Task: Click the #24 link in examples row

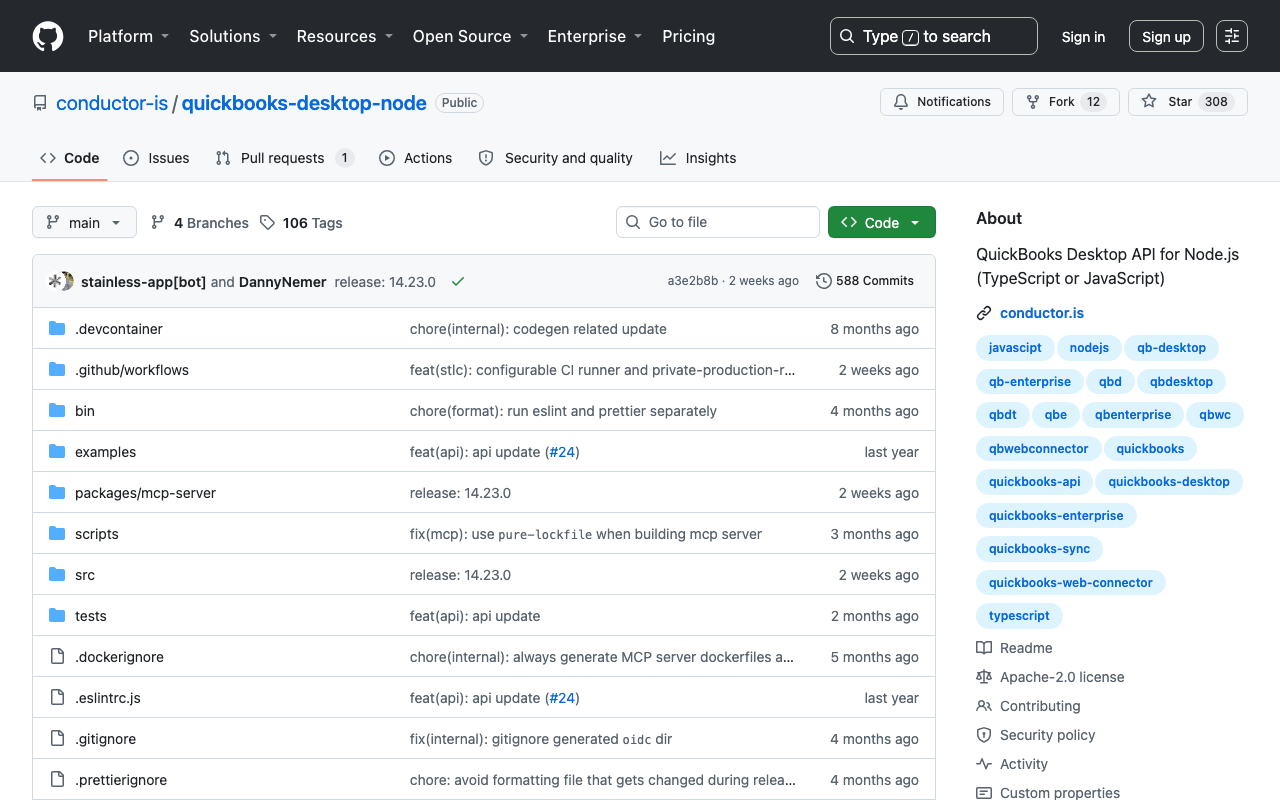Action: pos(562,452)
